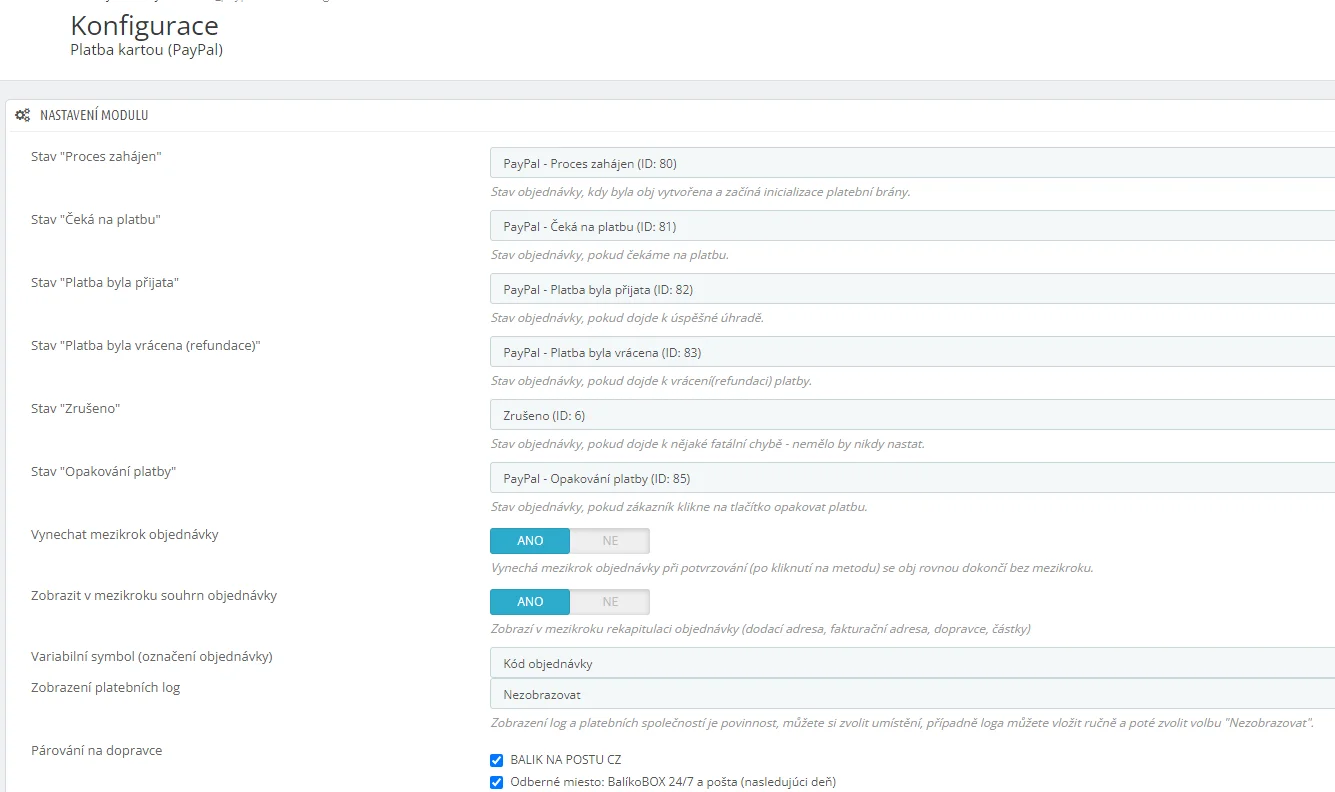Viewport: 1335px width, 792px height.
Task: Uncheck the BALIK NA POSTU CZ checkbox
Action: (x=497, y=760)
